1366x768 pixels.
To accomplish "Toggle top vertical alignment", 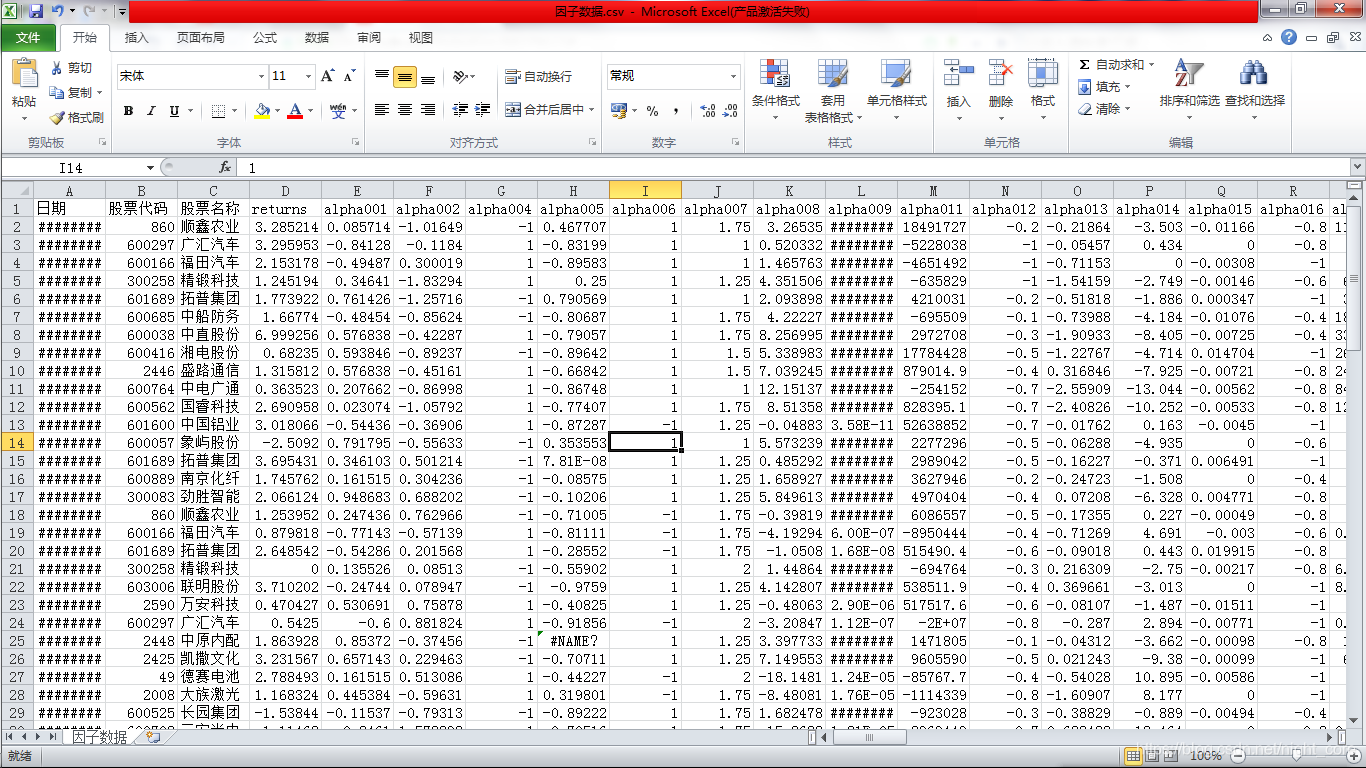I will point(382,76).
